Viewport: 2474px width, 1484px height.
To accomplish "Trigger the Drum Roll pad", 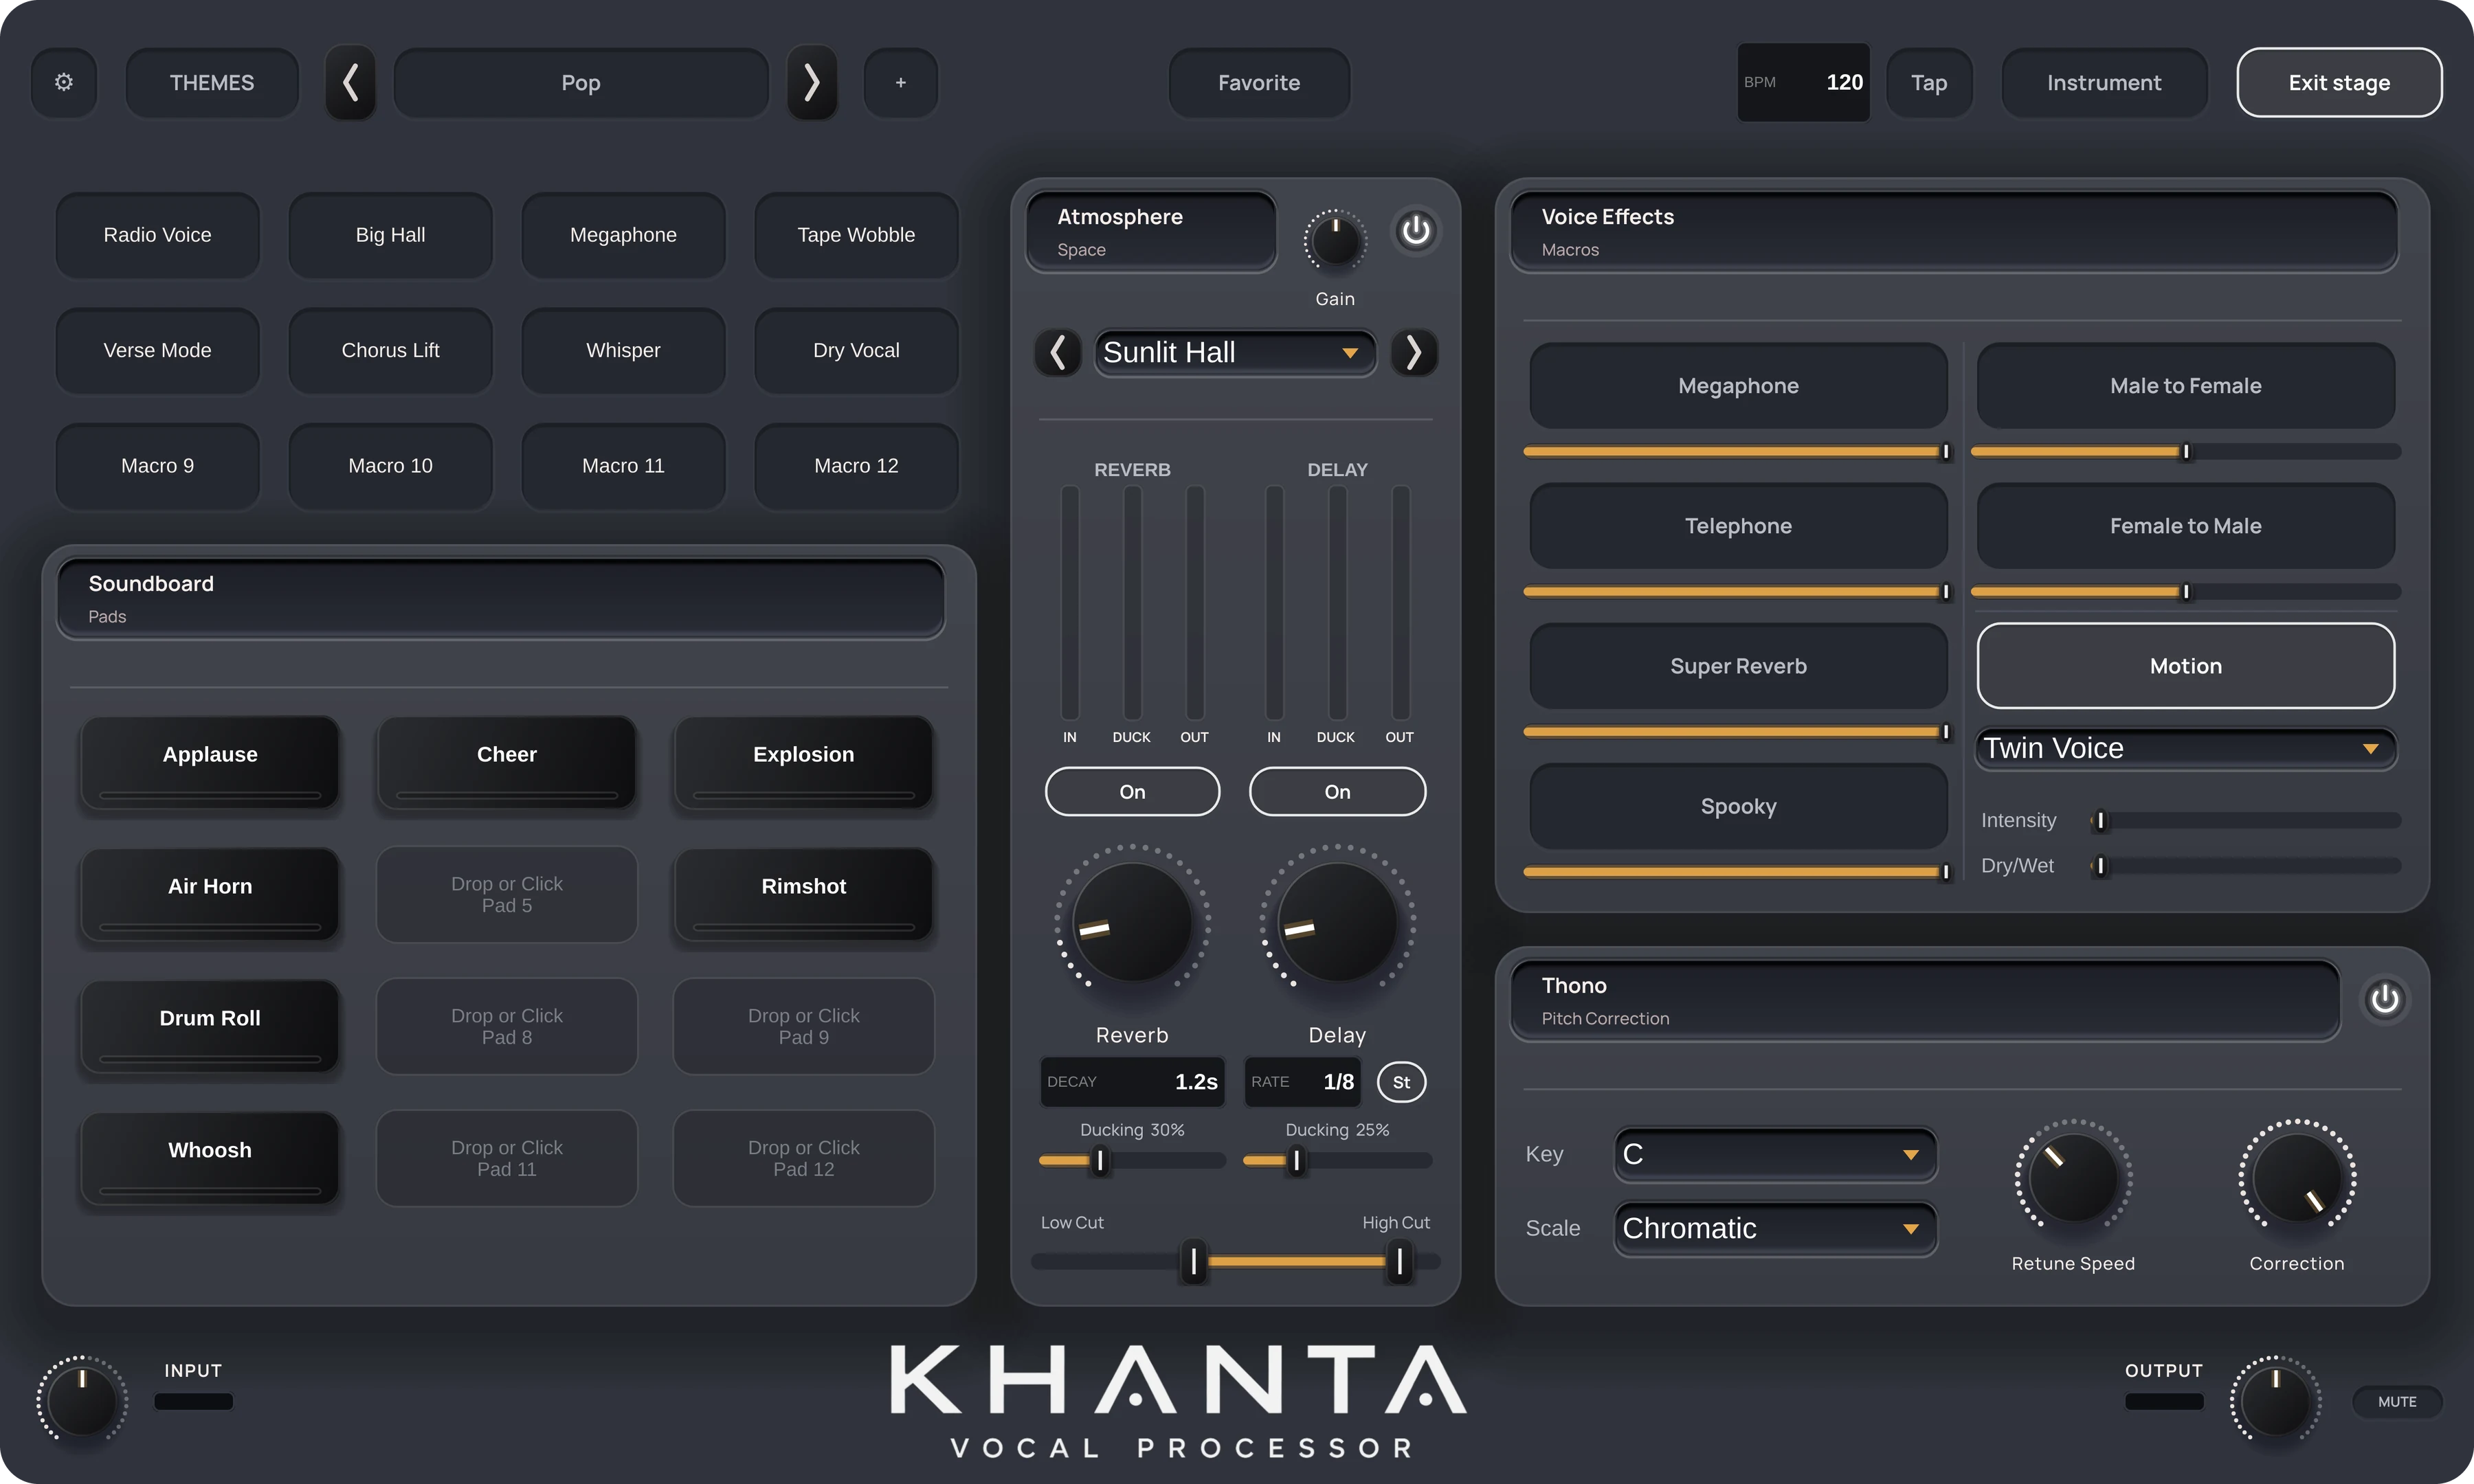I will point(210,1026).
